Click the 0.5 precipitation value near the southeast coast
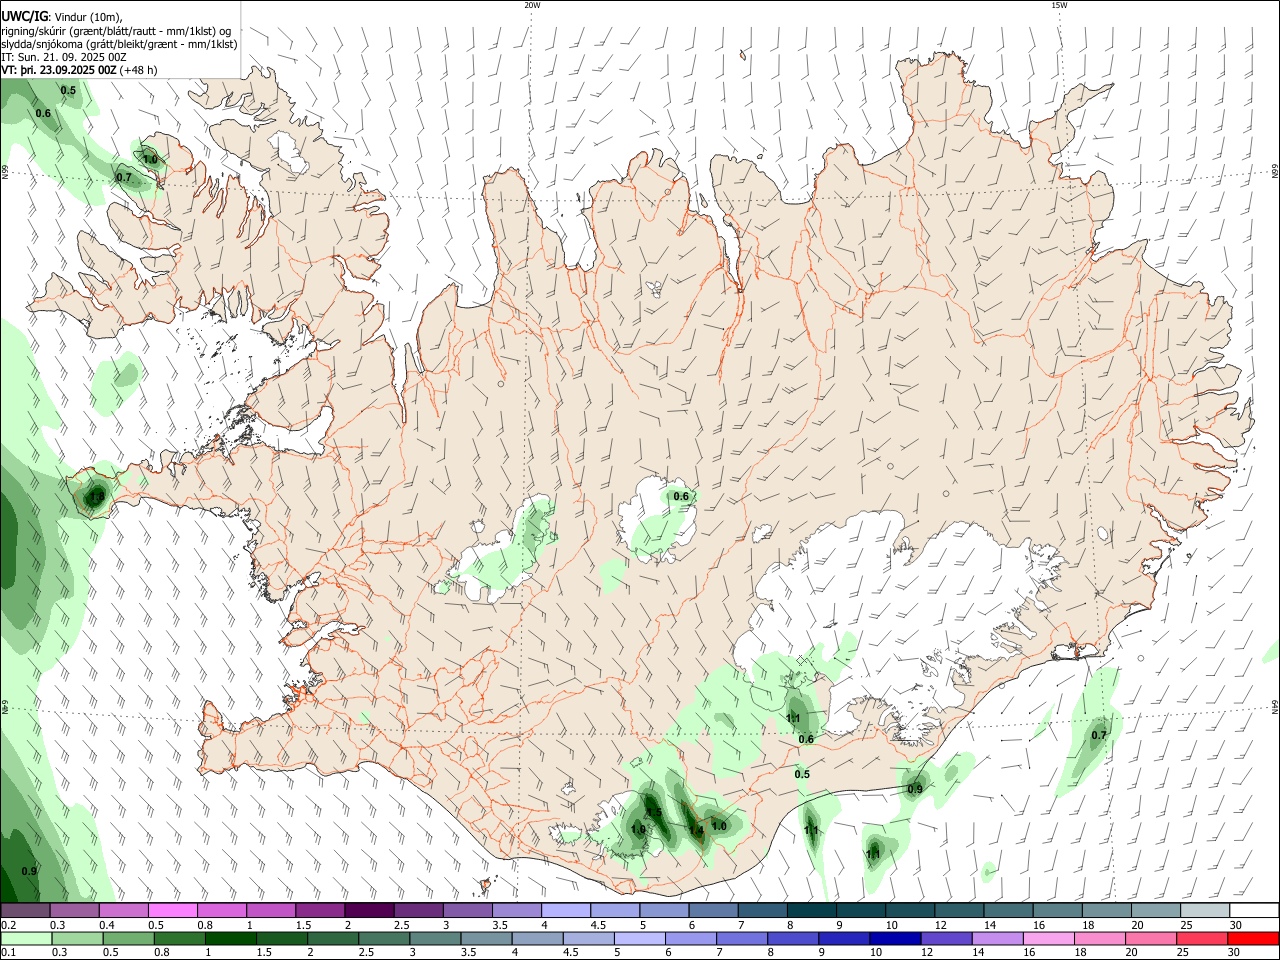 [802, 774]
